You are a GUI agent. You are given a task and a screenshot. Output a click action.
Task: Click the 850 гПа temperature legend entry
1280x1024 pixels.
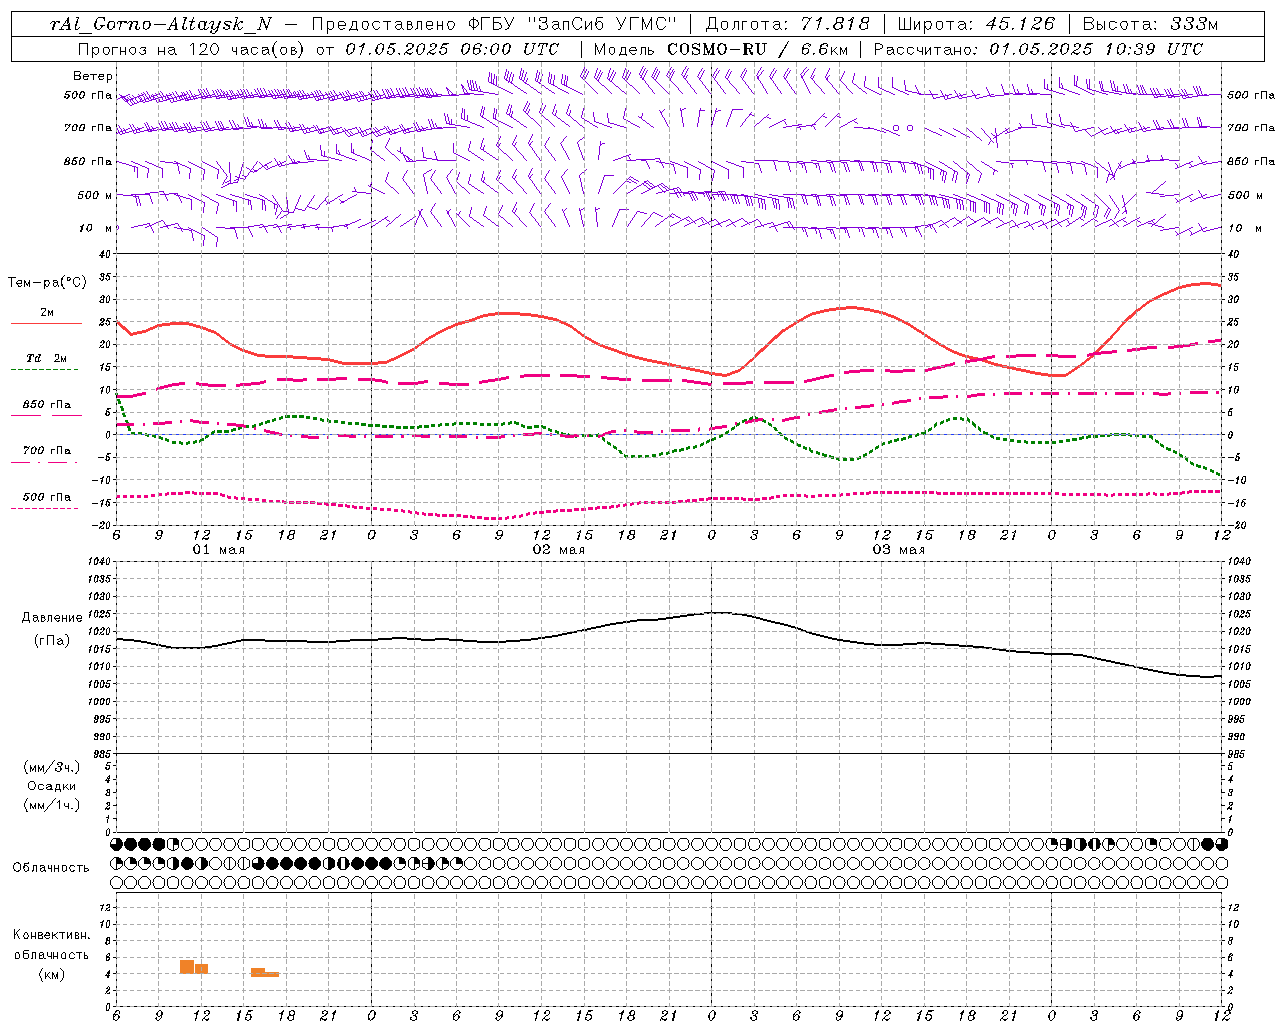[x=47, y=405]
